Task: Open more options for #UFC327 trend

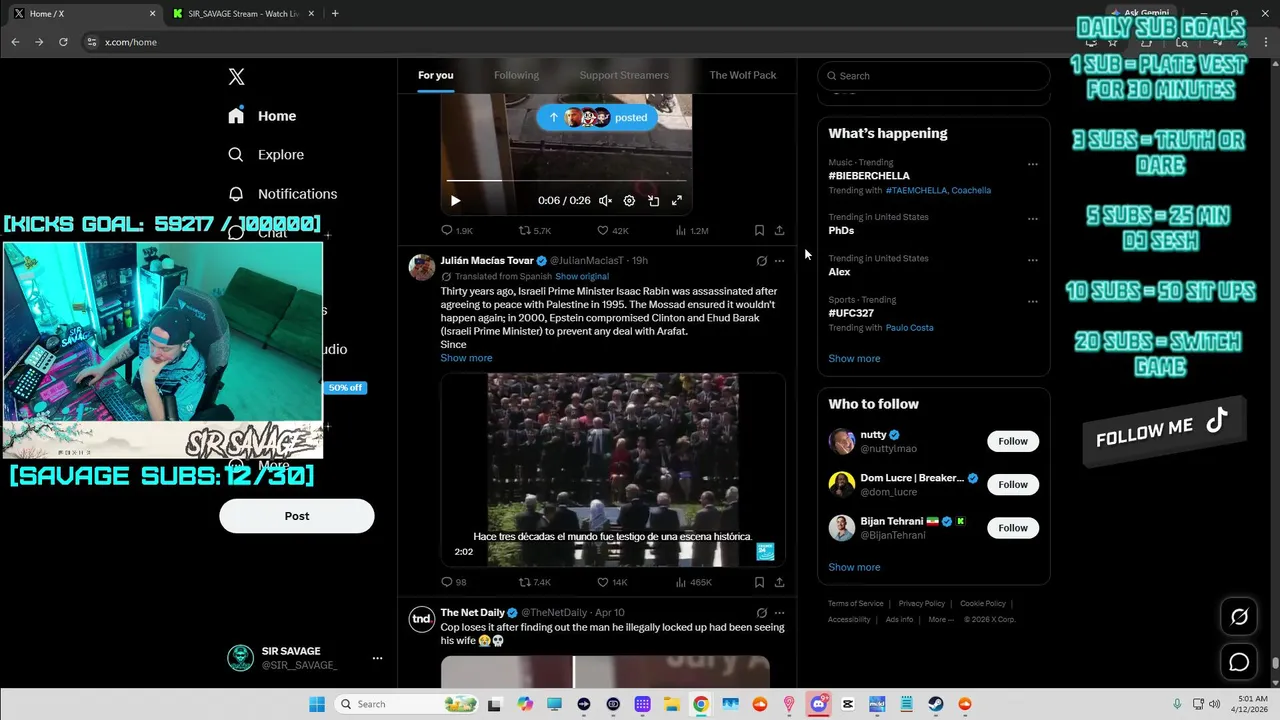Action: point(1033,301)
